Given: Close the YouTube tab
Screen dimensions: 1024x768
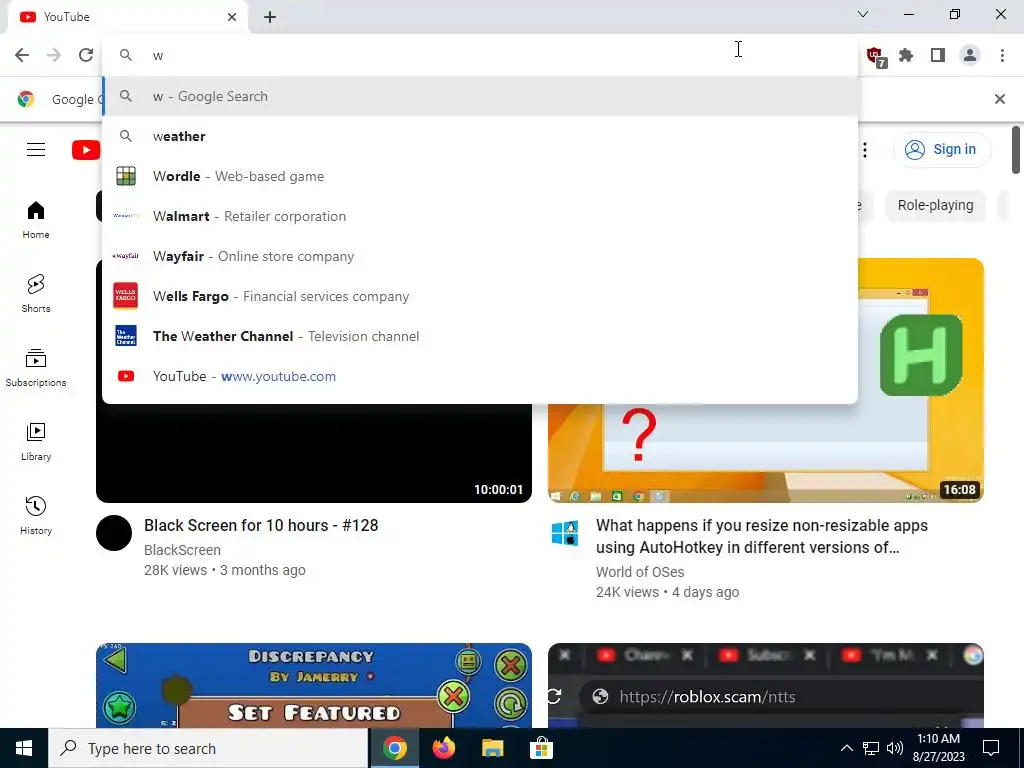Looking at the screenshot, I should (x=232, y=17).
